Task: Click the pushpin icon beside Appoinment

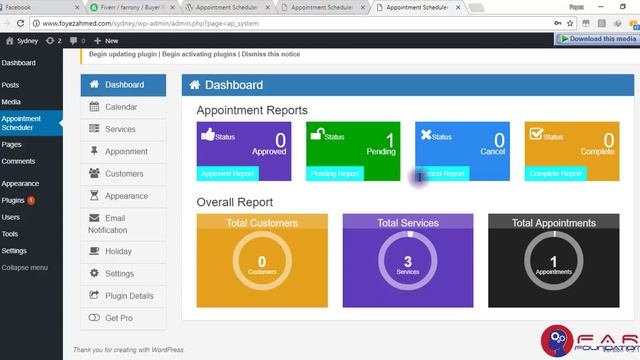Action: point(94,151)
